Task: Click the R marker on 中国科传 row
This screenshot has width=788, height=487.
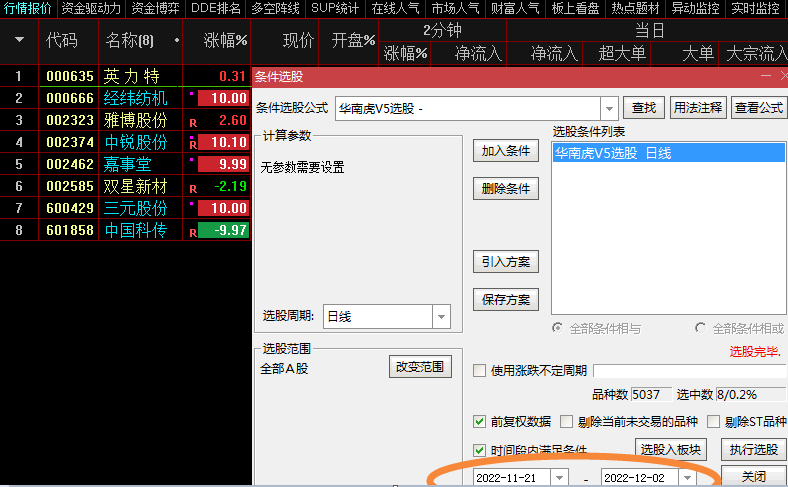Action: [x=193, y=233]
